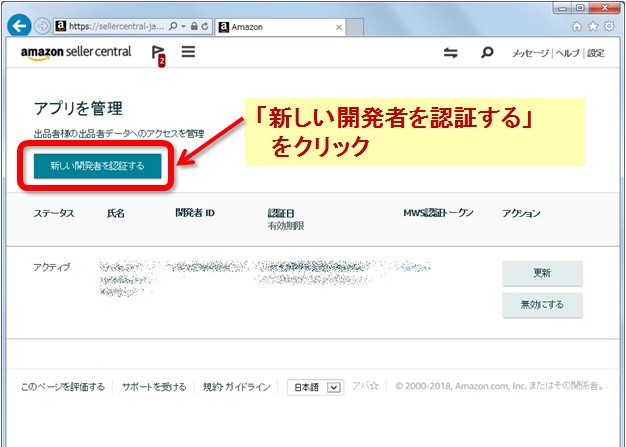Expand the 日本語 language dropdown
The width and height of the screenshot is (626, 447).
(x=315, y=387)
